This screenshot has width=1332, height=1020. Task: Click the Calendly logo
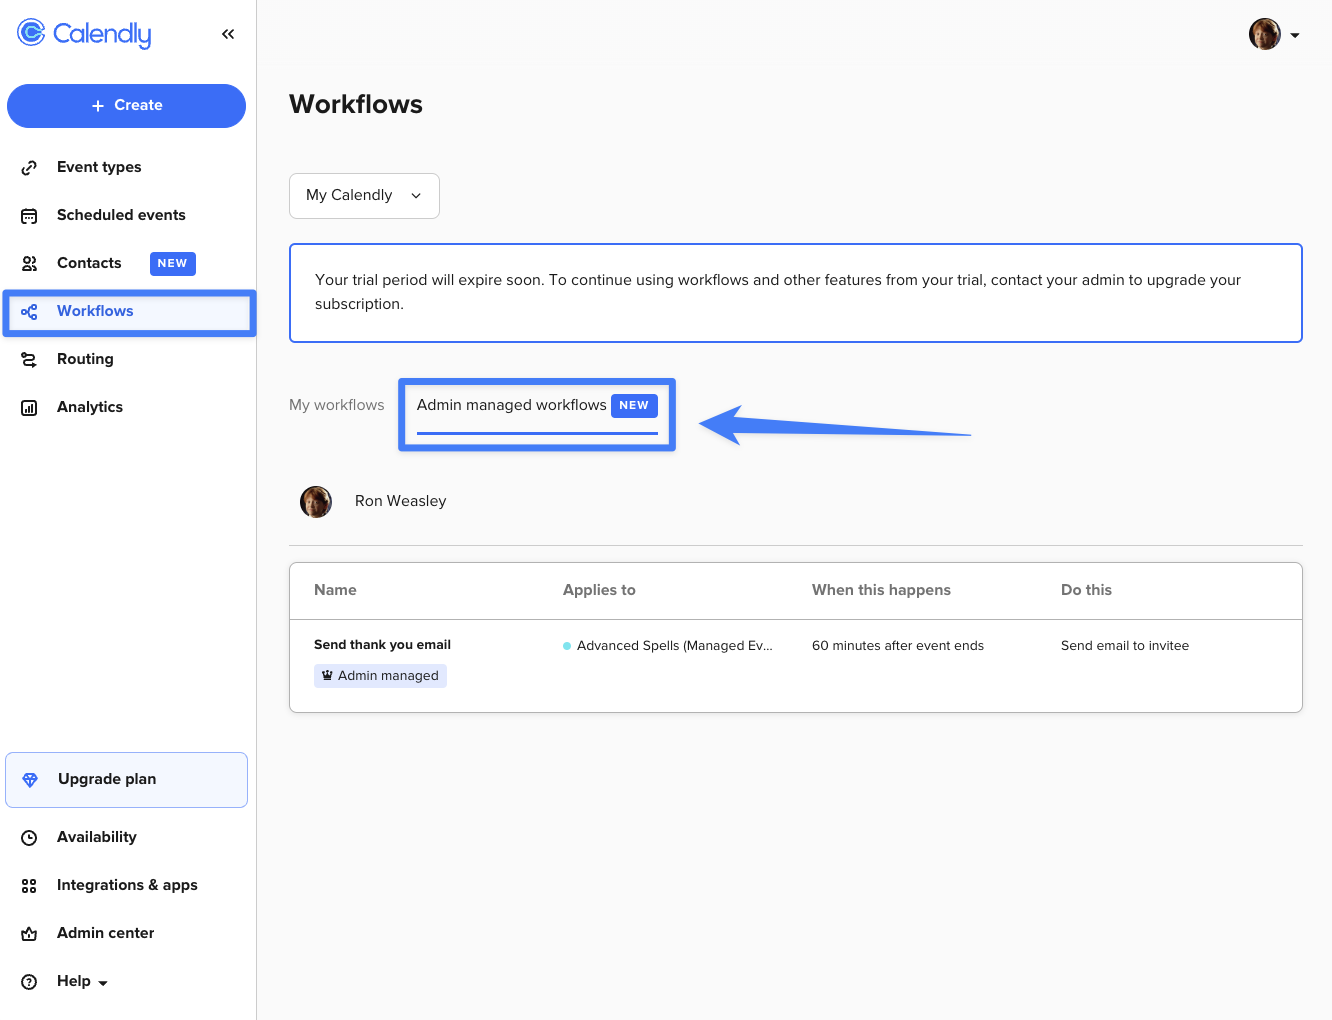pos(84,33)
